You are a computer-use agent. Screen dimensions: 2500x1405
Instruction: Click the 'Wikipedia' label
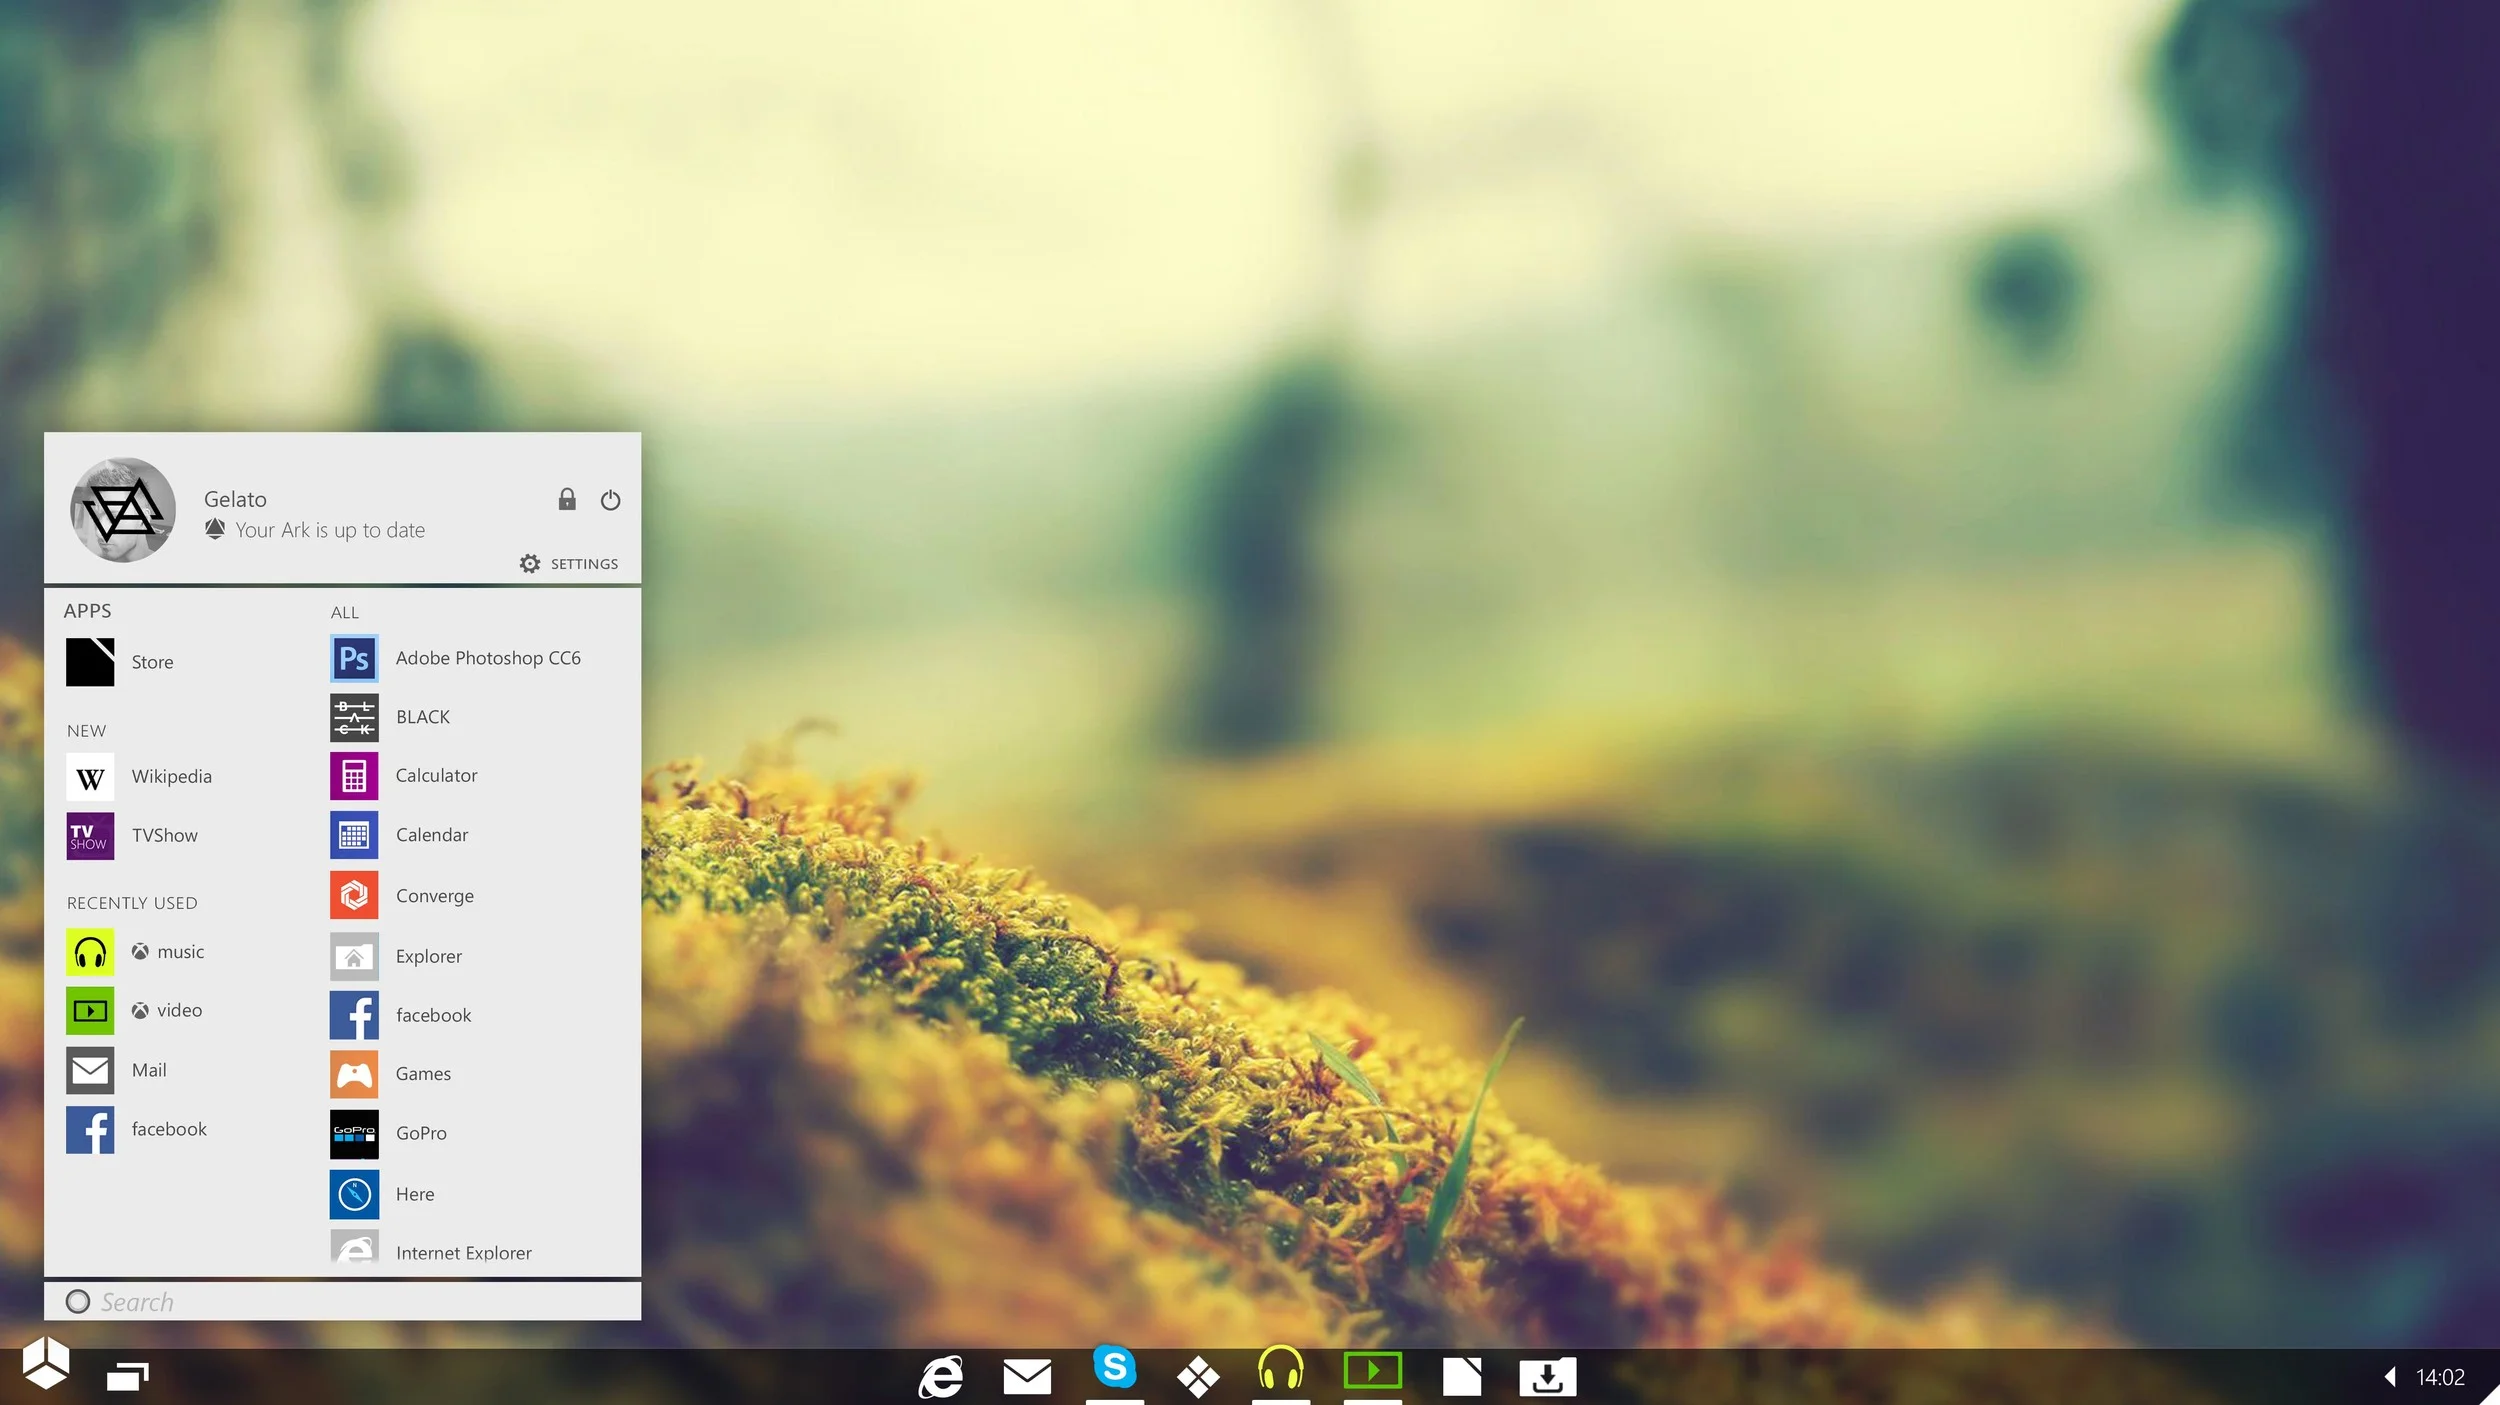pos(171,777)
